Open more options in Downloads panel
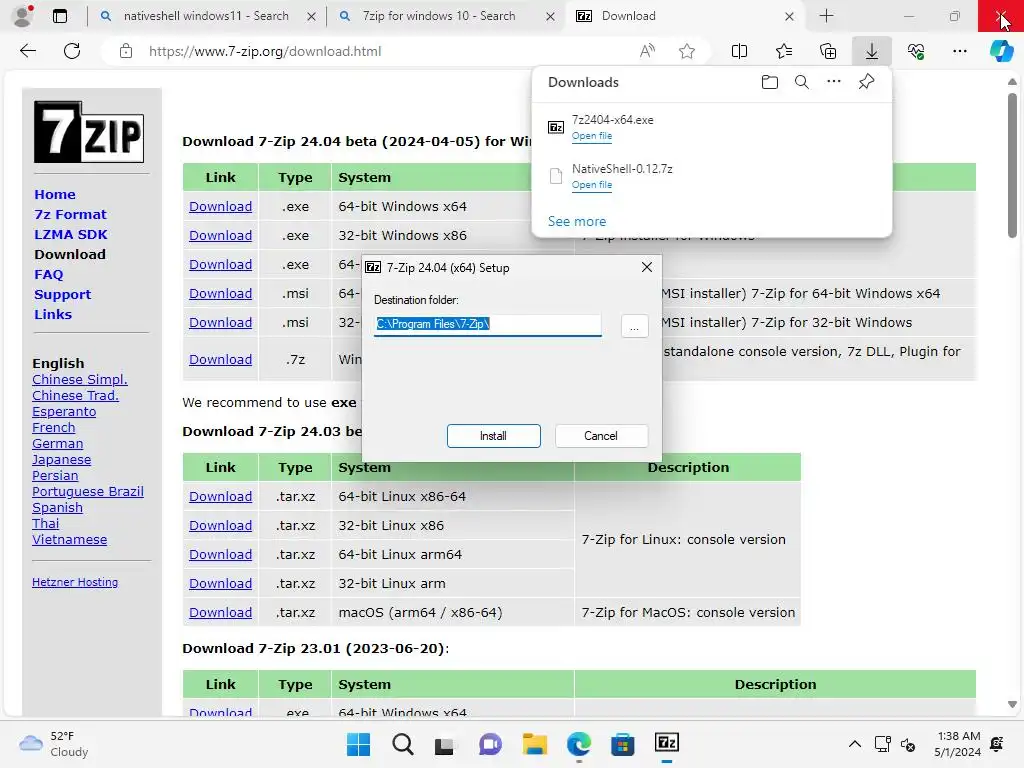The height and width of the screenshot is (768, 1024). coord(834,82)
